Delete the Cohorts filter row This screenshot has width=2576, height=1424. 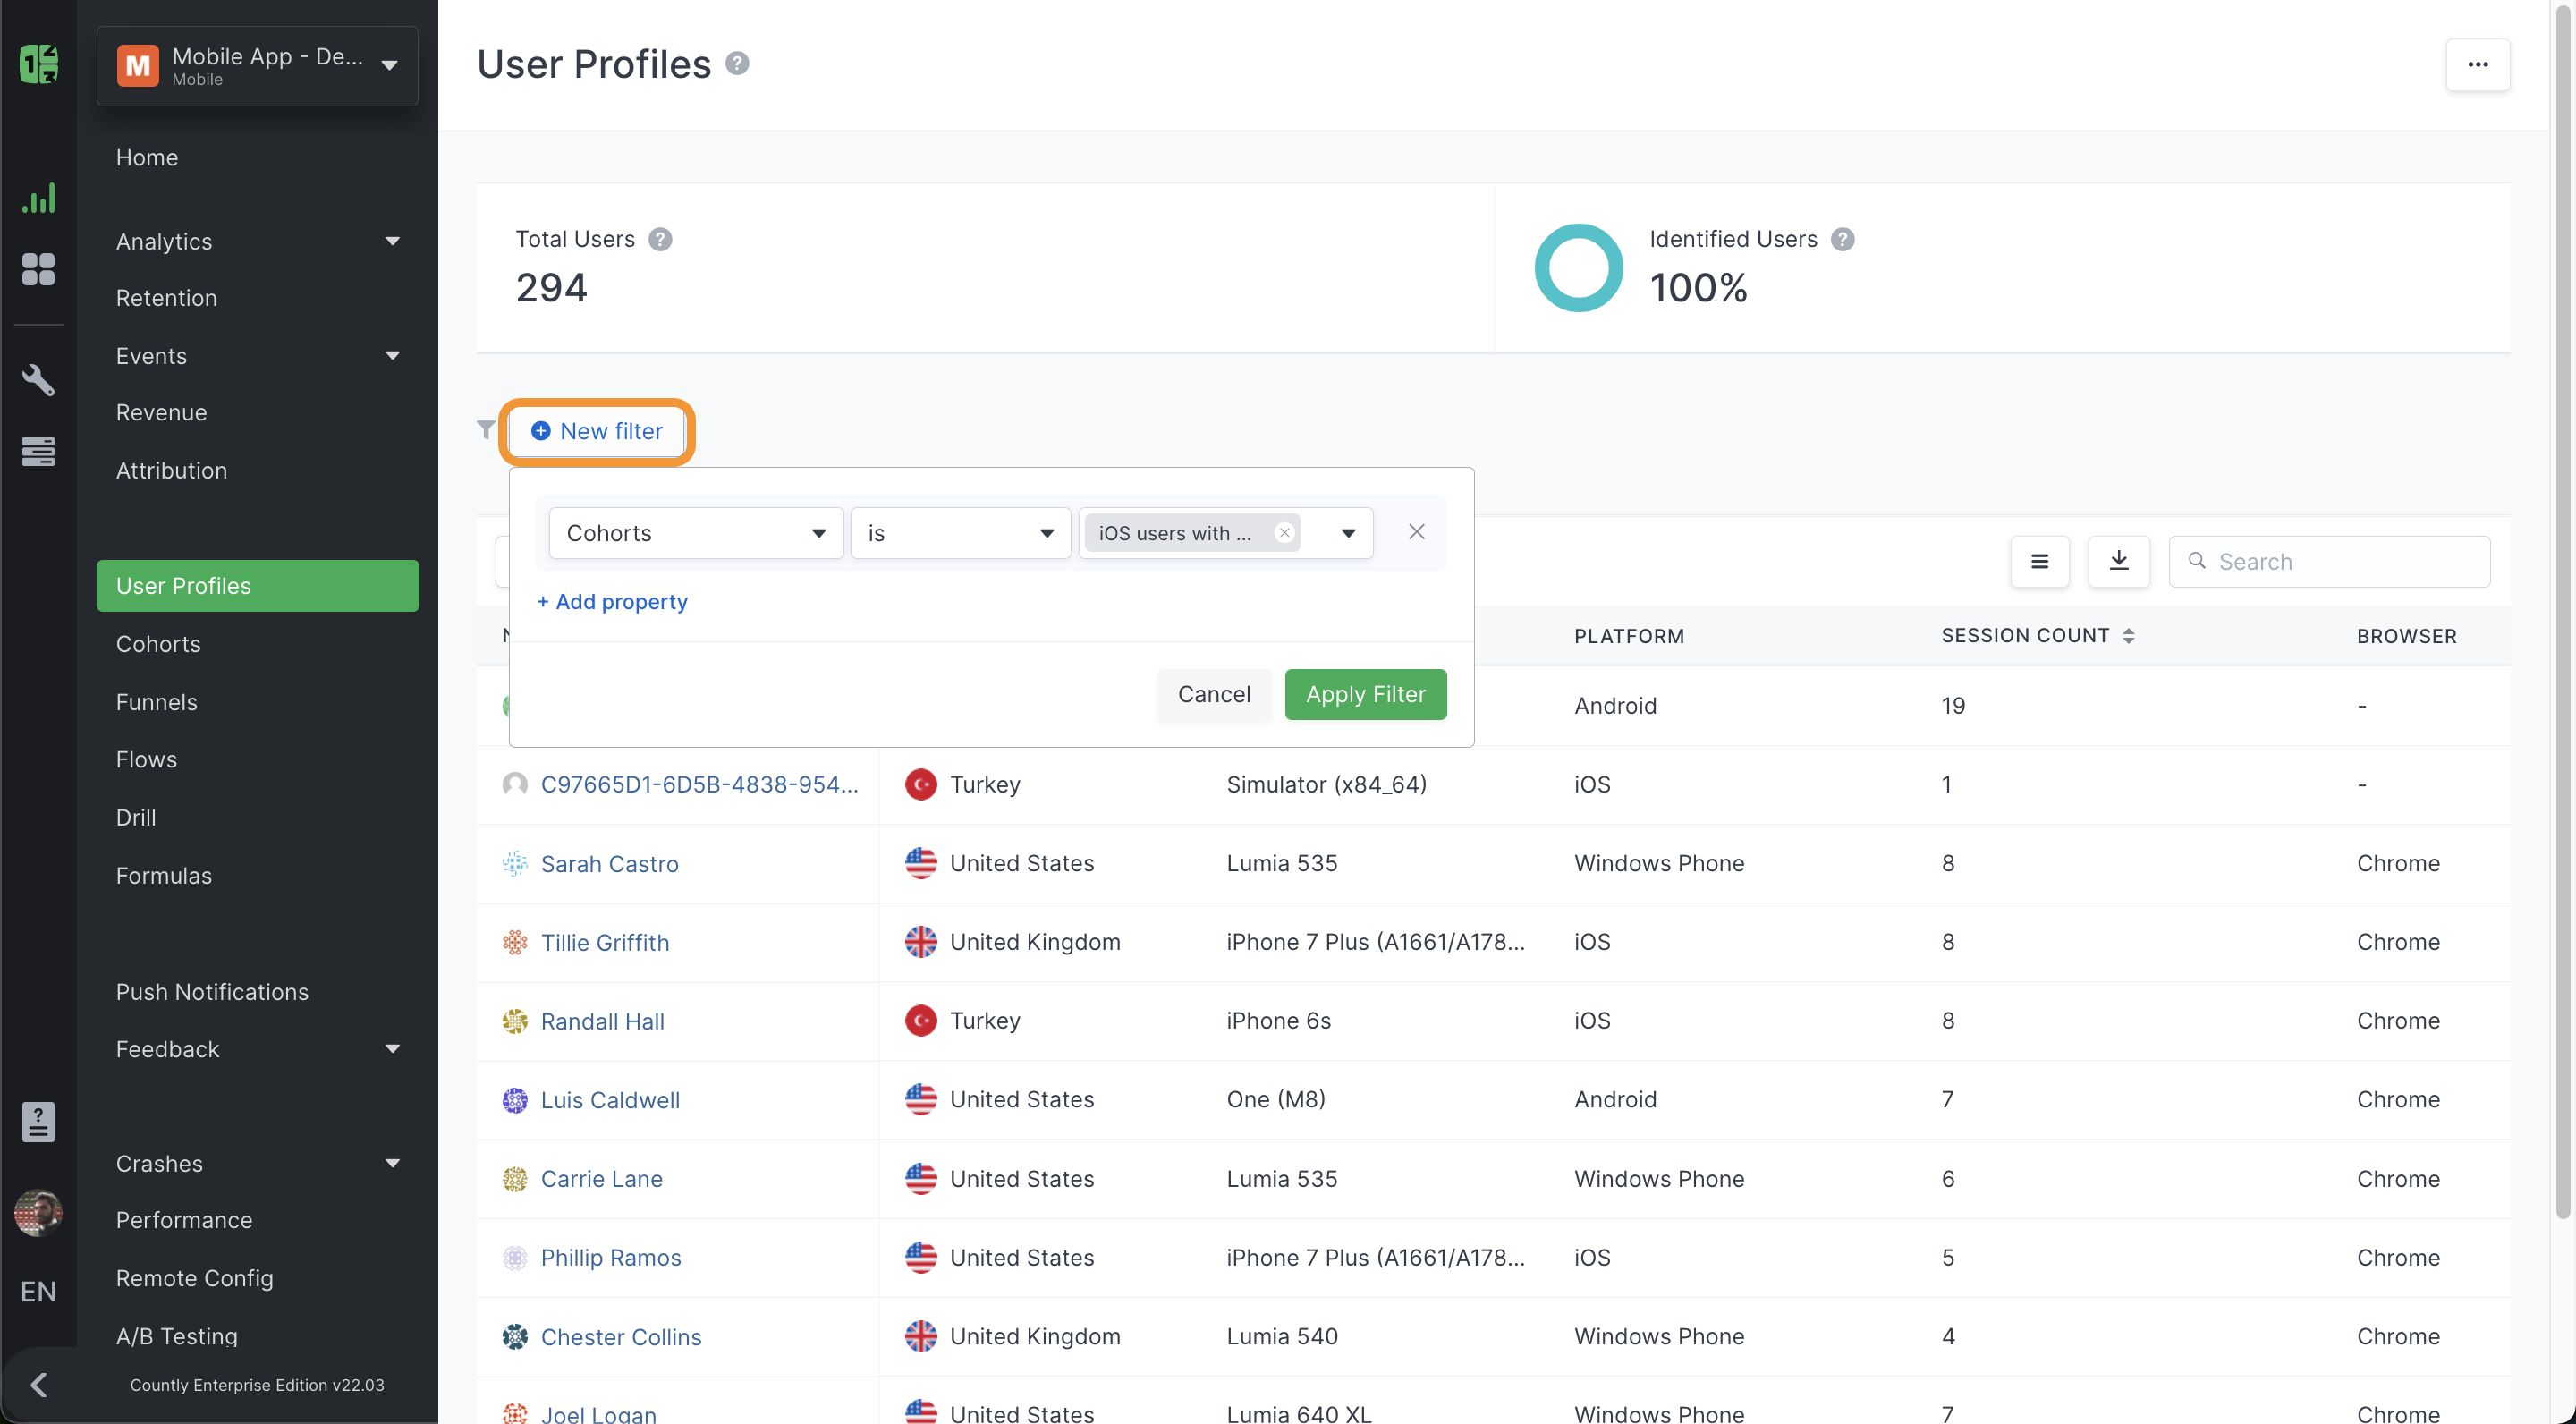[x=1416, y=532]
